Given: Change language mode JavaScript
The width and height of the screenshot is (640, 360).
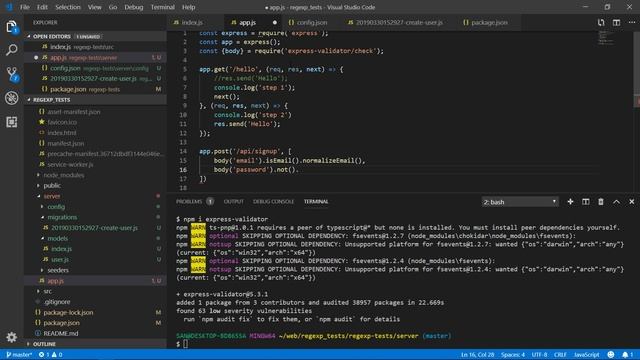Looking at the screenshot, I should [587, 355].
